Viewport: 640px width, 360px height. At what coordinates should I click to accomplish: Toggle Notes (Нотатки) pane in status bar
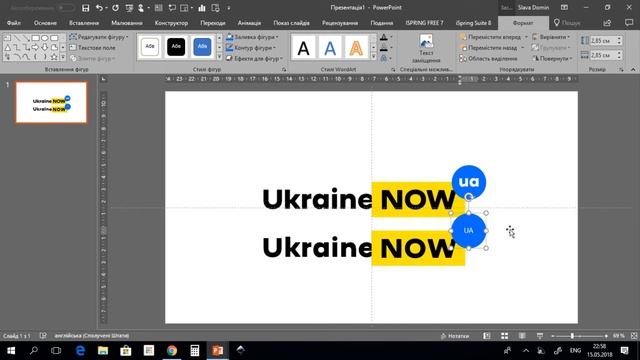[455, 336]
